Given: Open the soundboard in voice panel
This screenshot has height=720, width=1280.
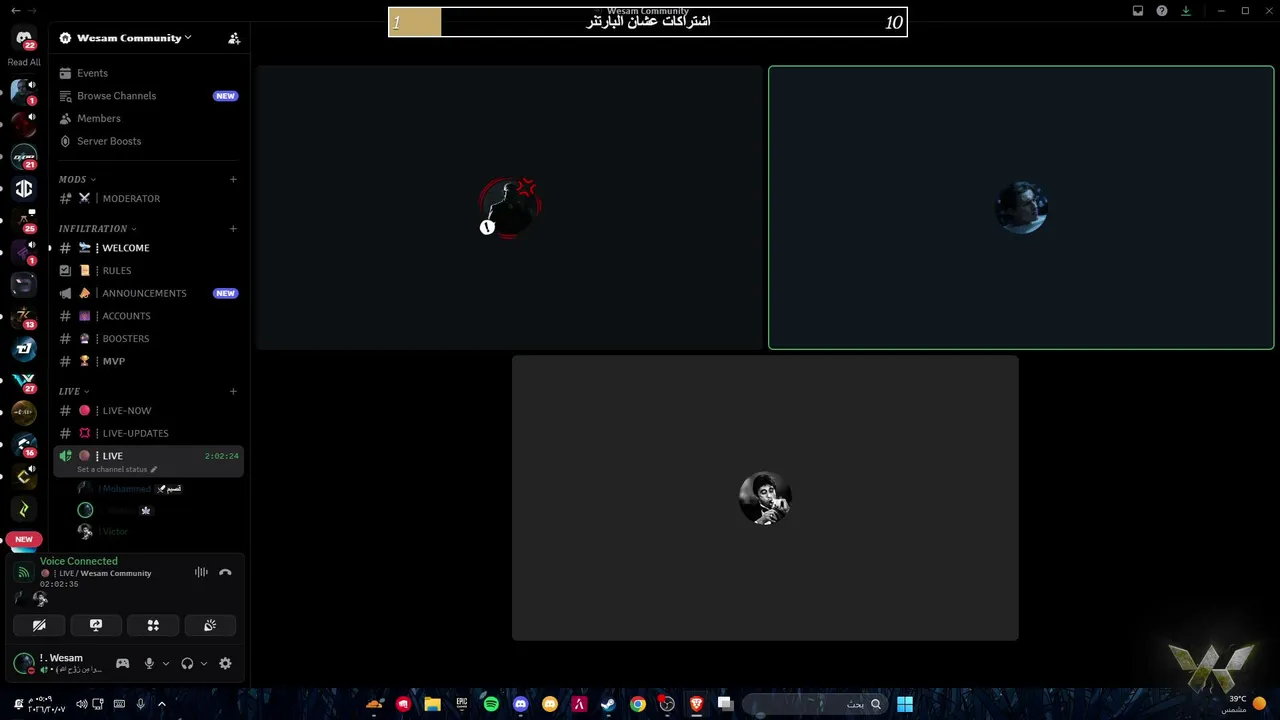Looking at the screenshot, I should point(210,625).
